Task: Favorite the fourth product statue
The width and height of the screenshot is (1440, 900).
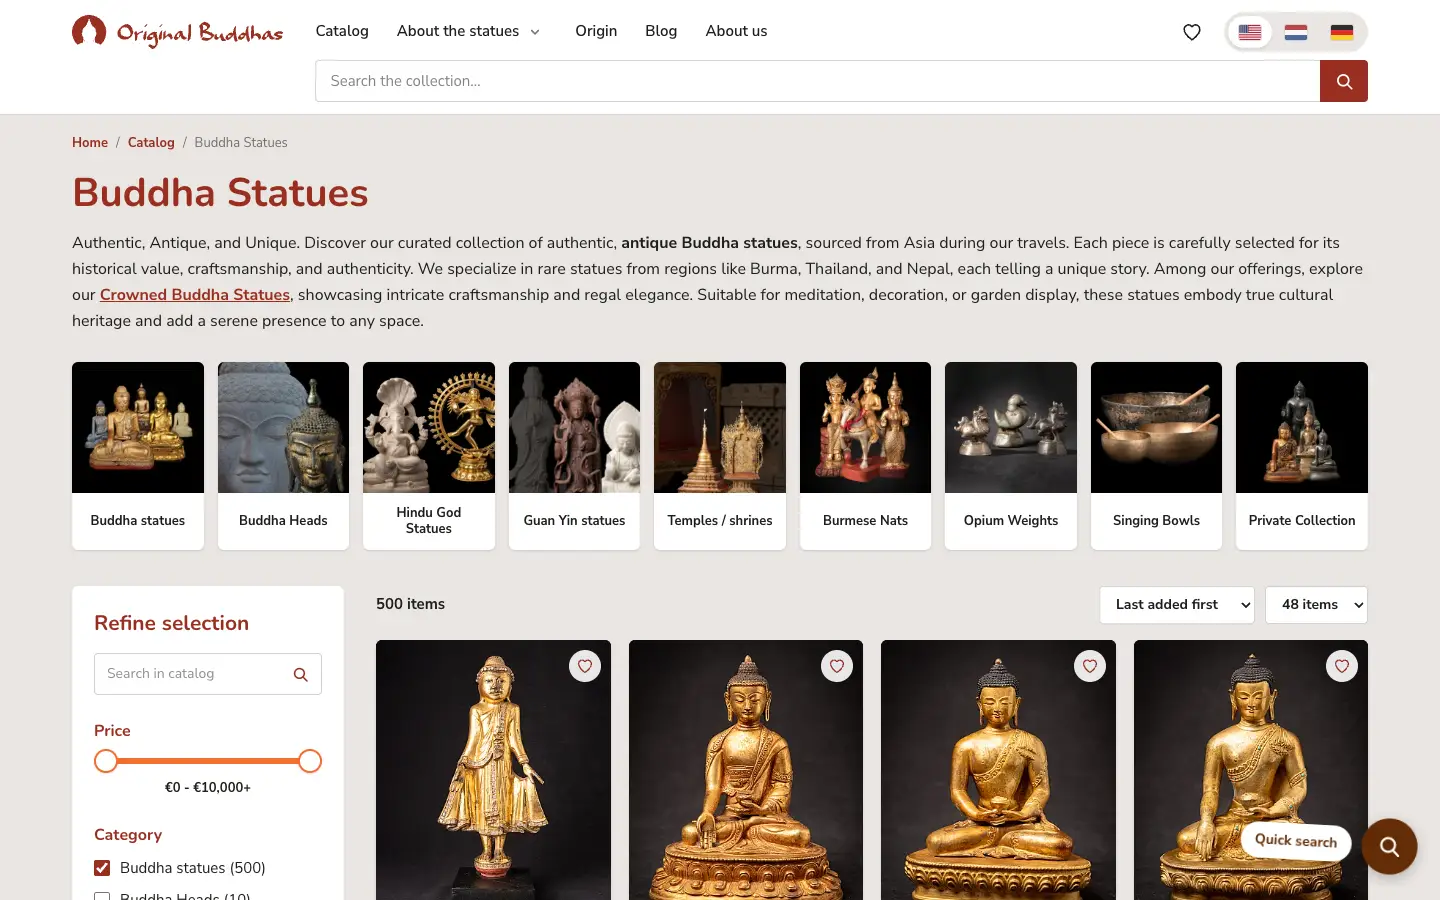Action: pyautogui.click(x=1342, y=666)
